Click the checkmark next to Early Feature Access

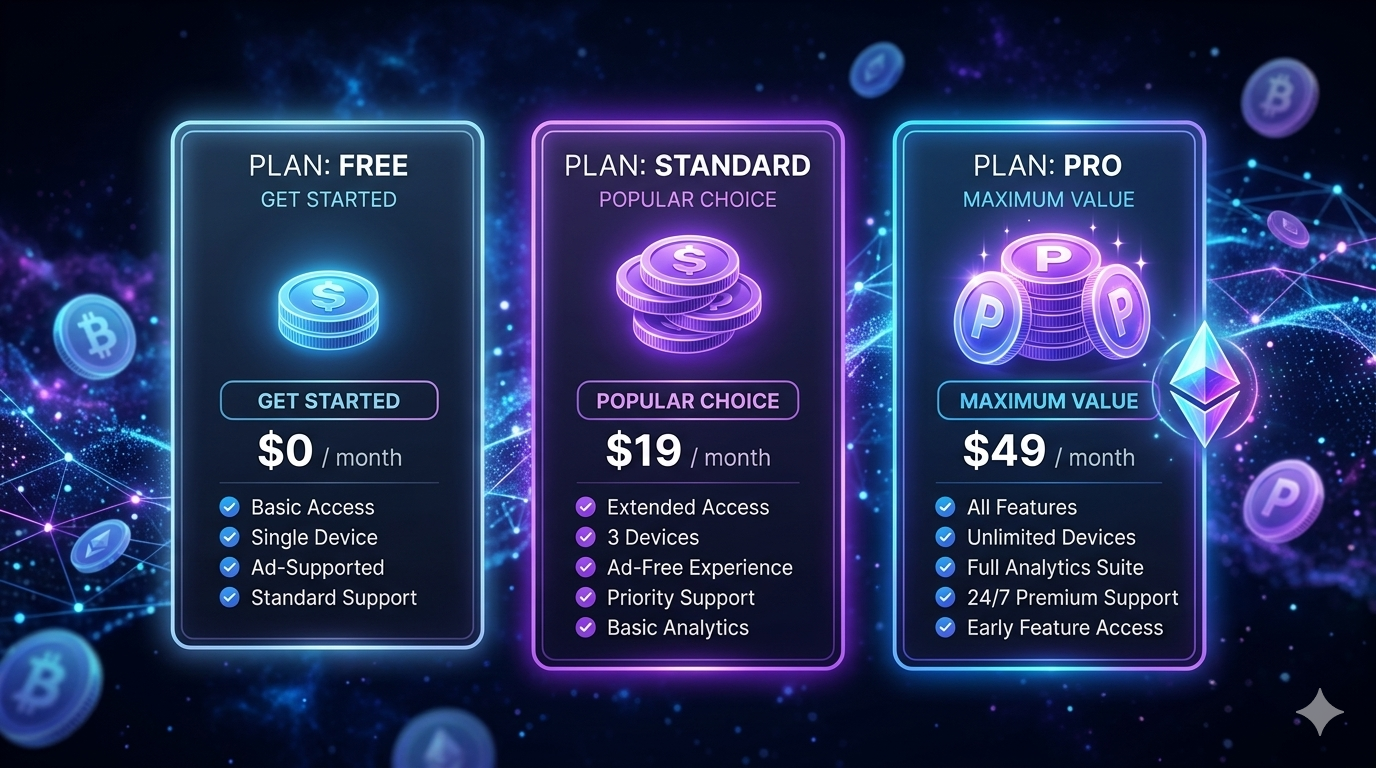pos(945,627)
